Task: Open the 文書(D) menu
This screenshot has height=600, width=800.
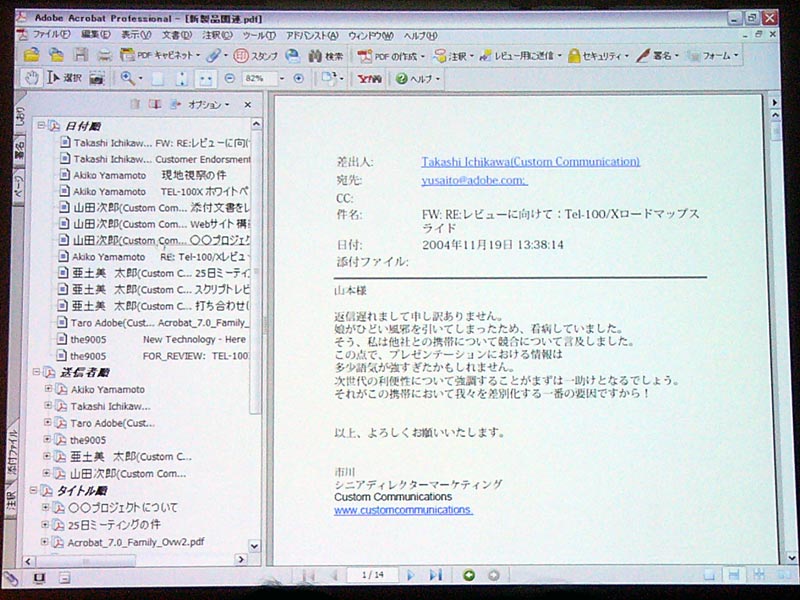Action: (177, 35)
